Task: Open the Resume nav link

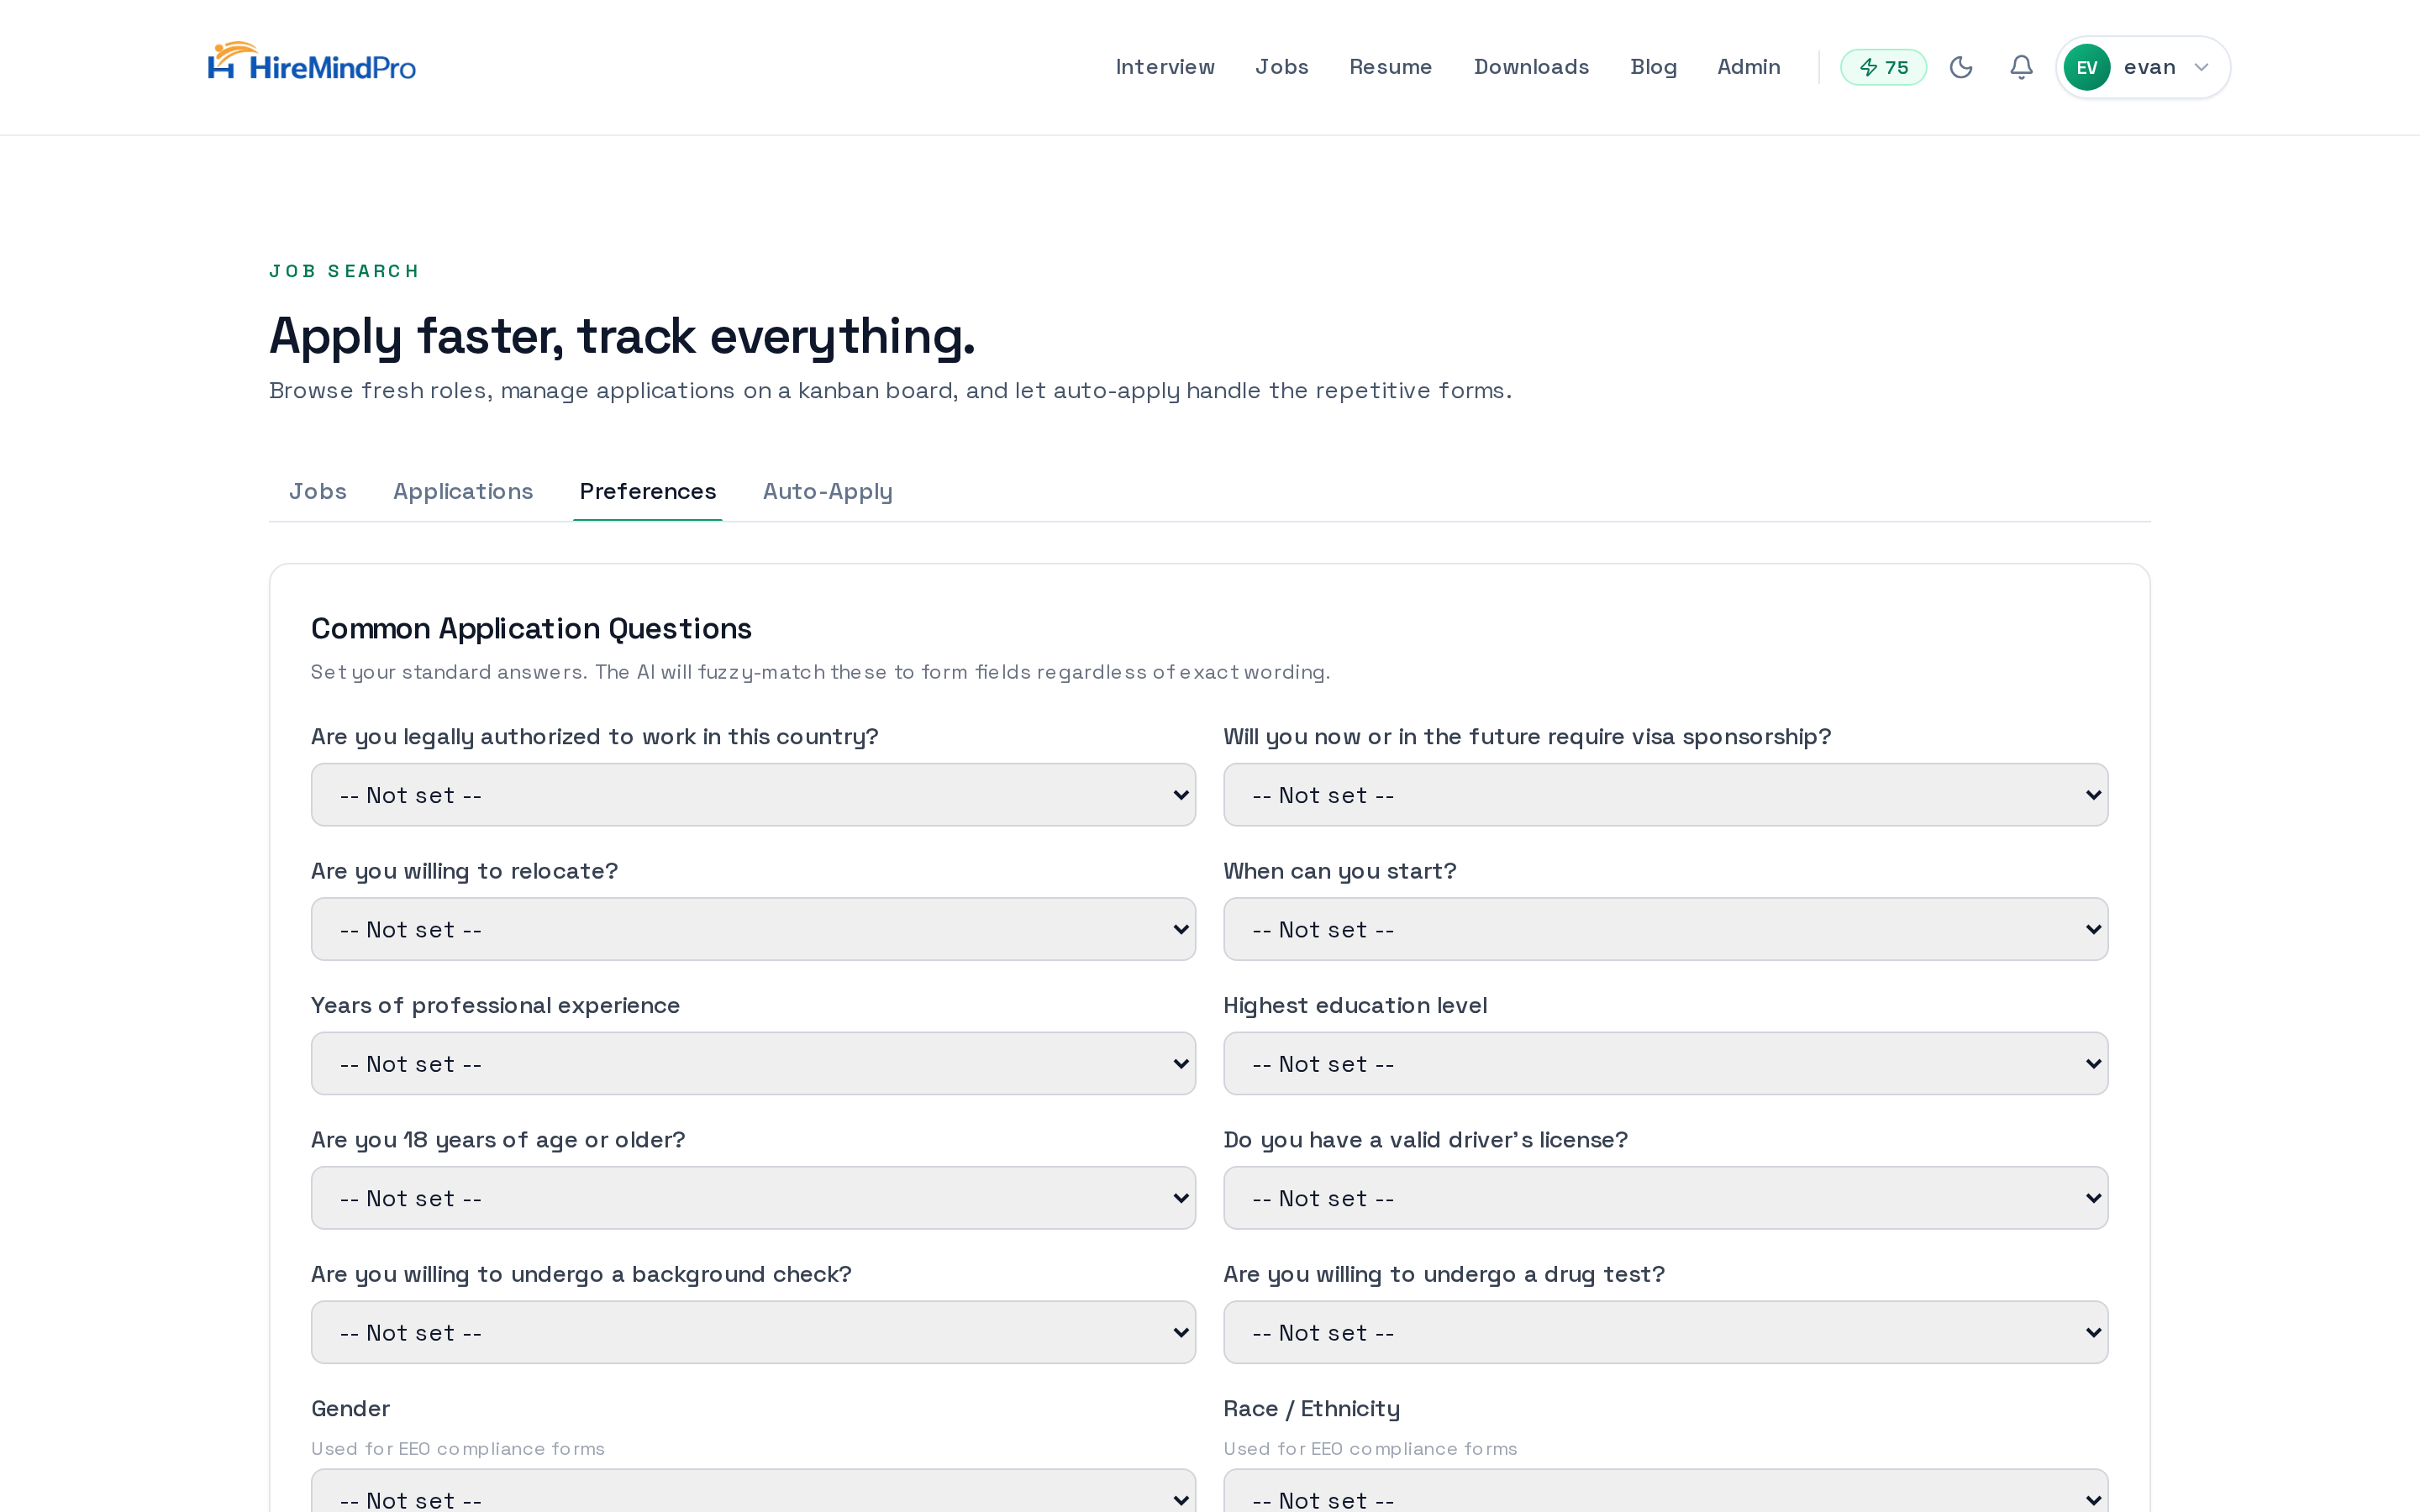Action: pos(1390,67)
